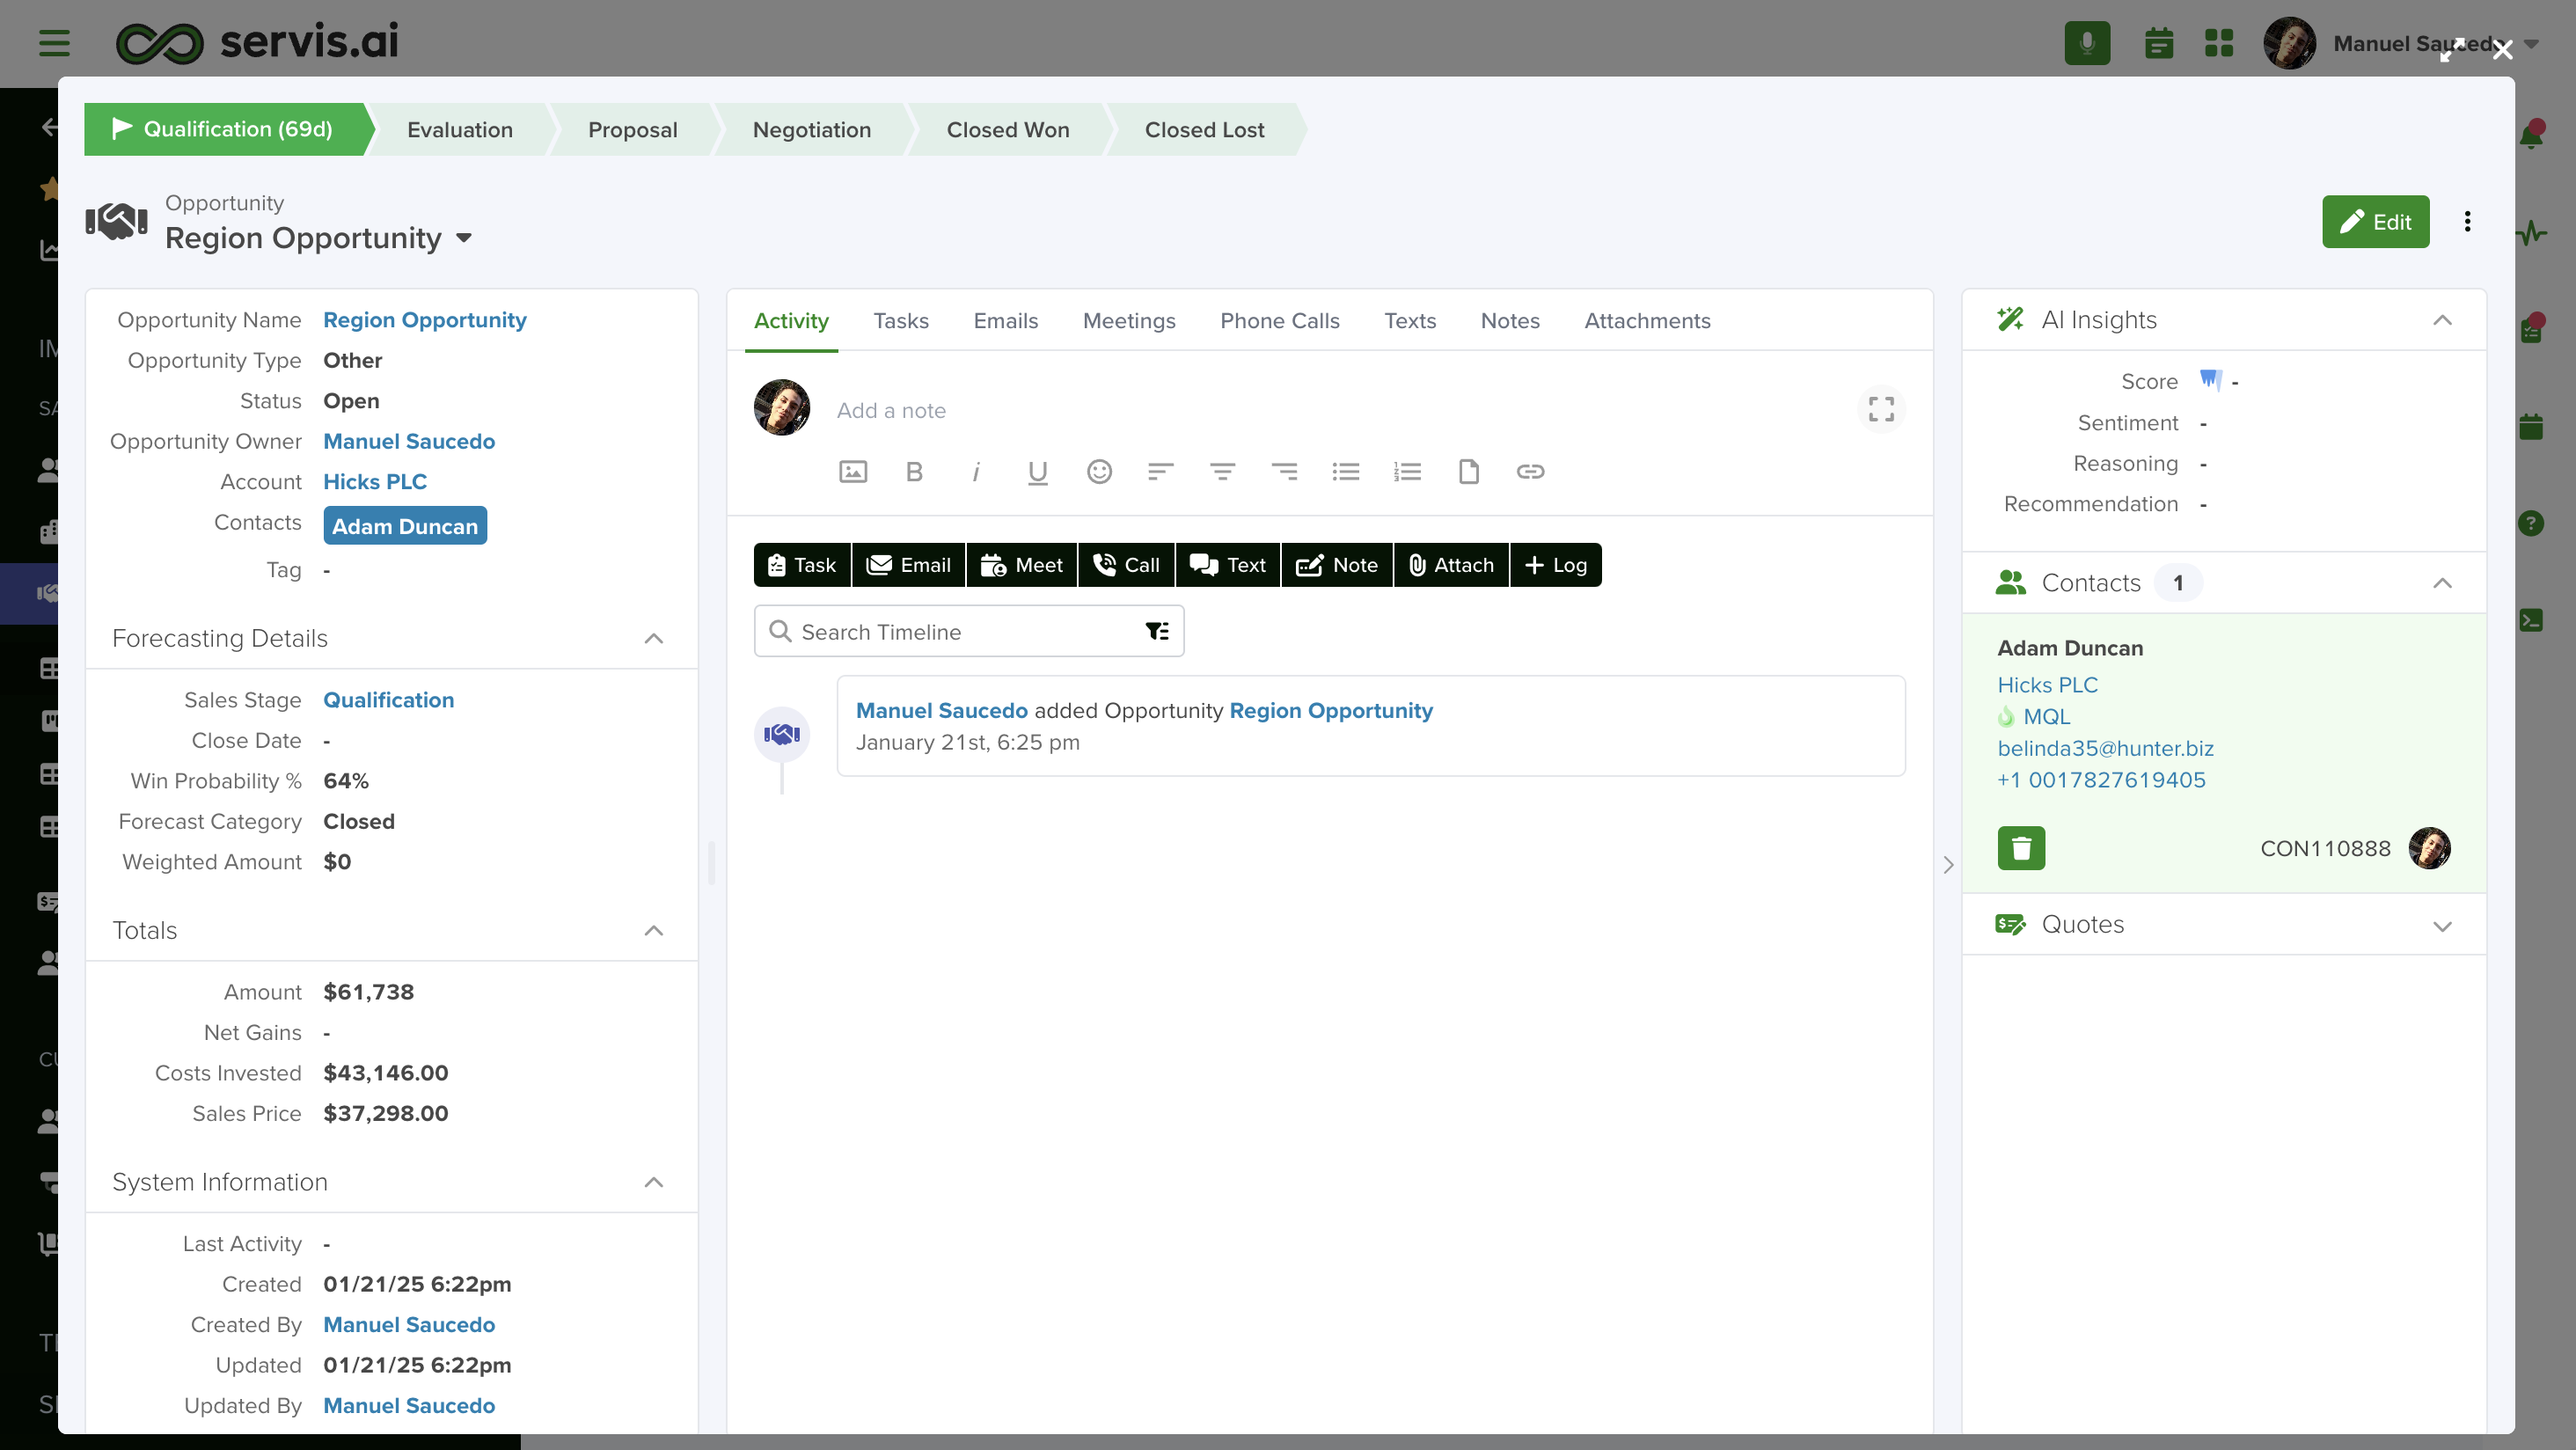Open the belinda35@hunter.biz email link
Image resolution: width=2576 pixels, height=1450 pixels.
click(x=2104, y=748)
